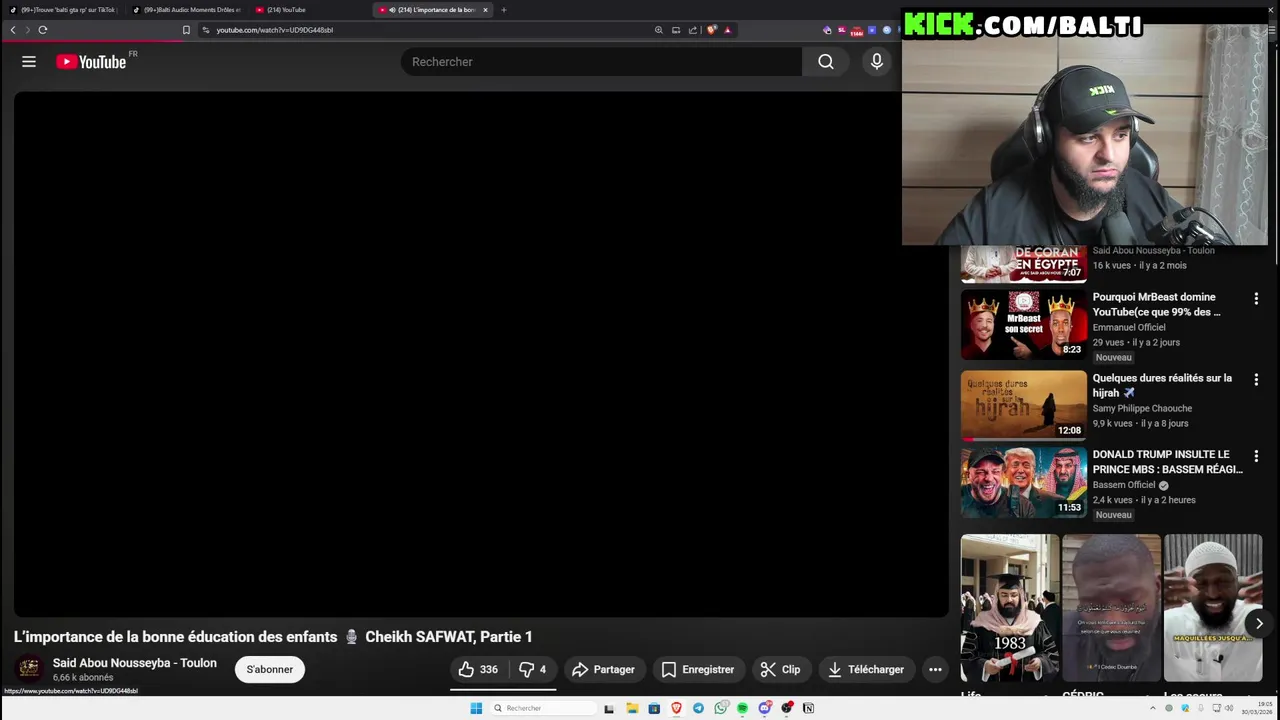Open Said Abou Nousseyba - Toulon channel

point(135,663)
